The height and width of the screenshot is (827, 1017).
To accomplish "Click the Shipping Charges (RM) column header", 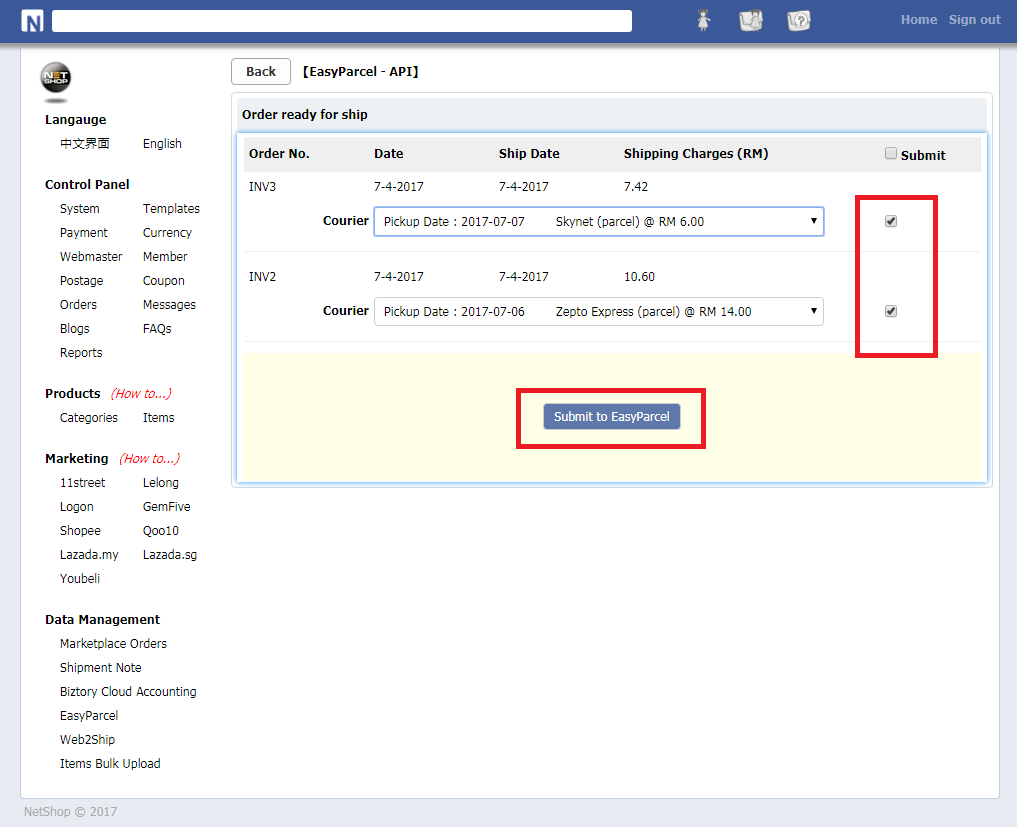I will (x=696, y=154).
